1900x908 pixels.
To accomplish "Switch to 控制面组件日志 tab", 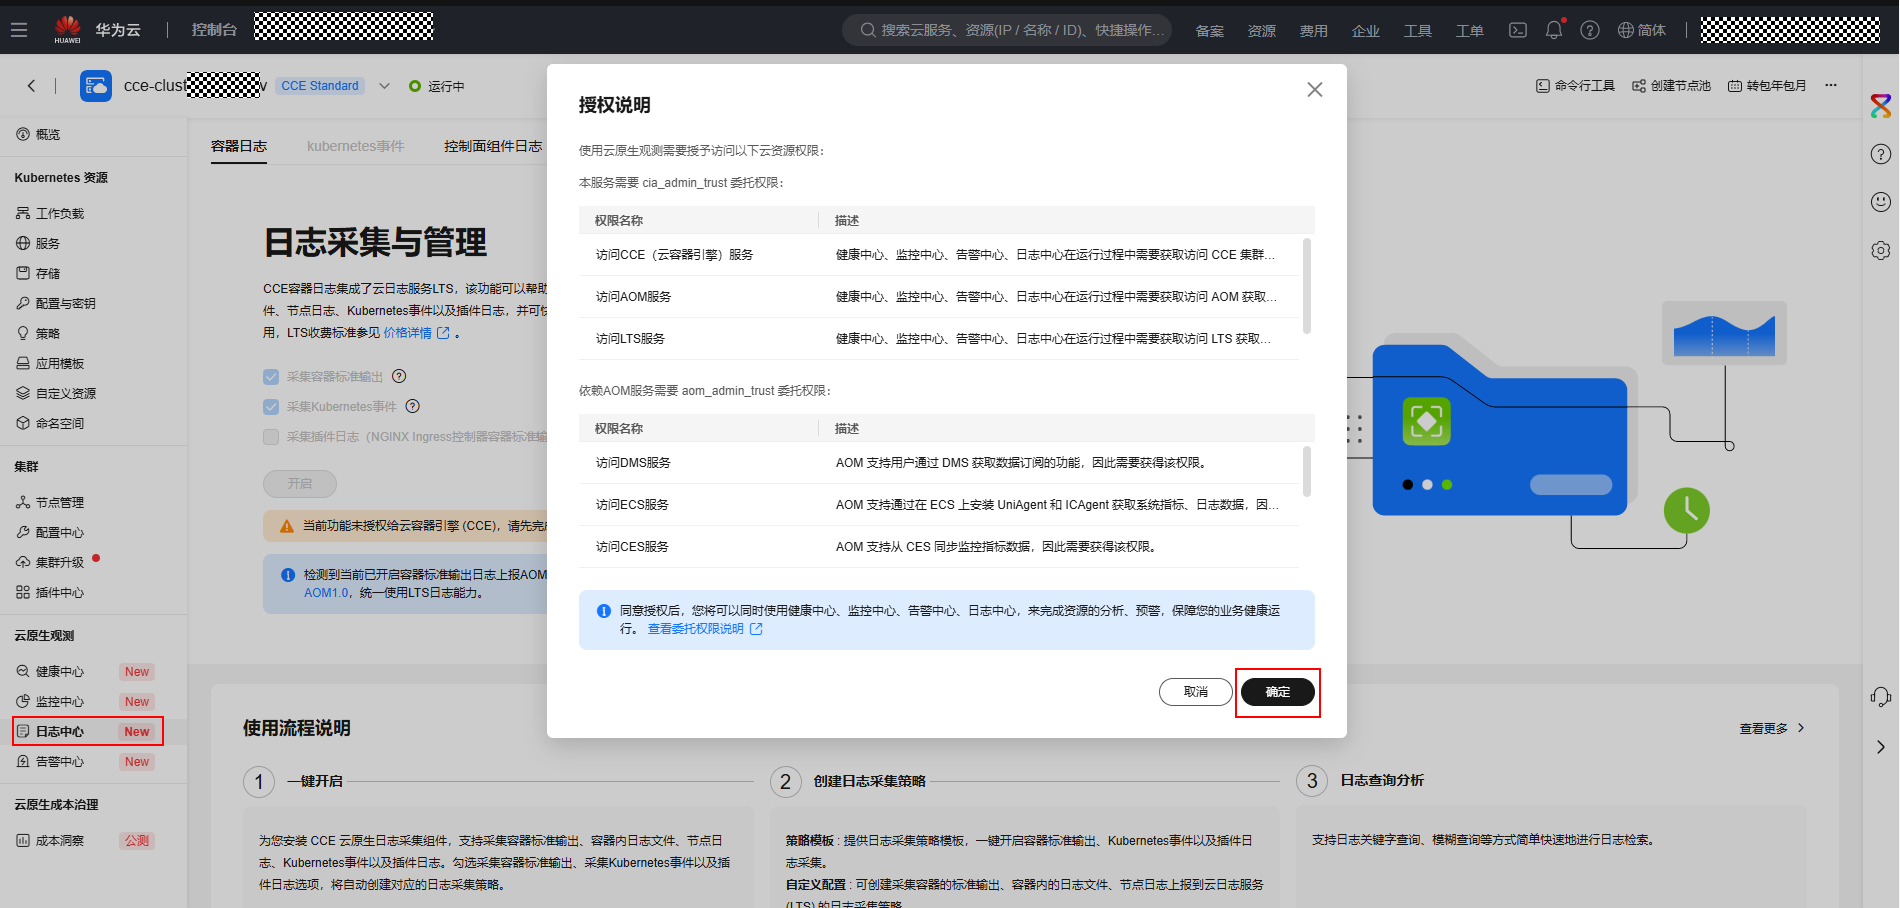I will (x=493, y=146).
